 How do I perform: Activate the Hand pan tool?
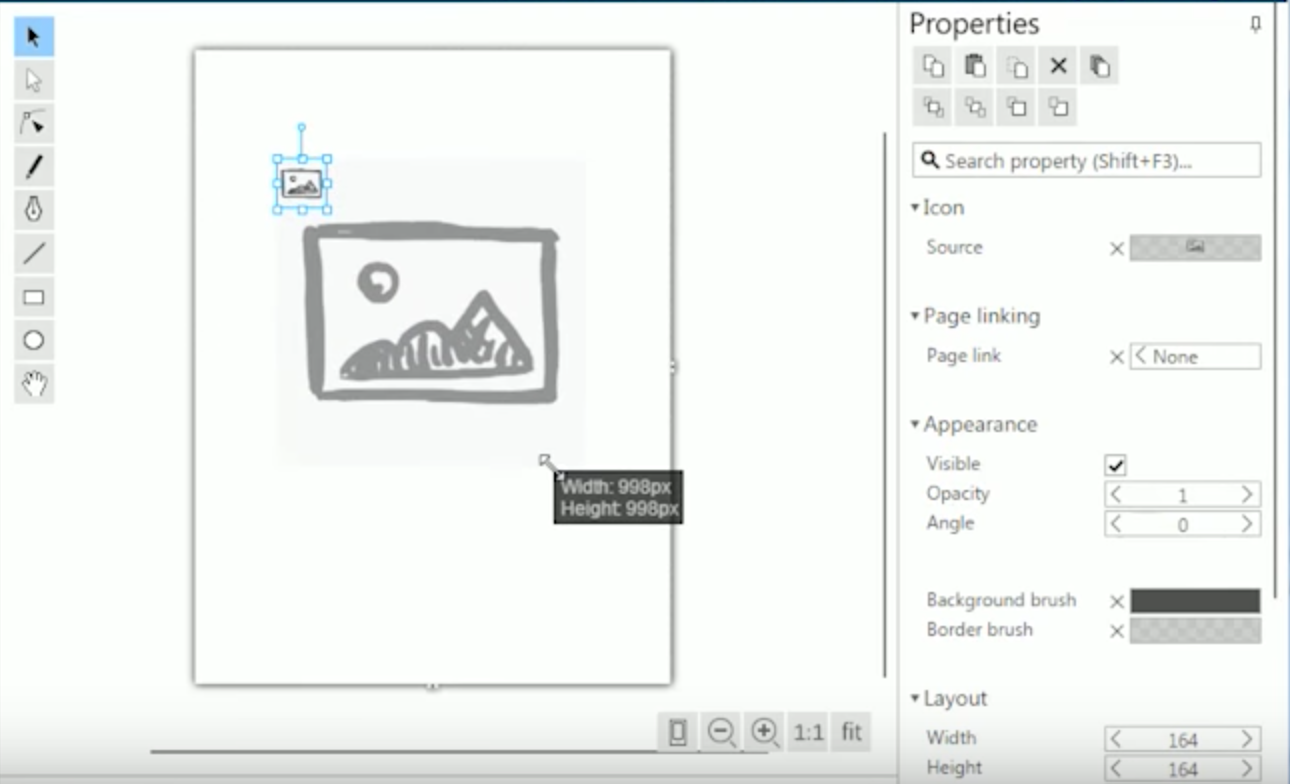pos(33,383)
